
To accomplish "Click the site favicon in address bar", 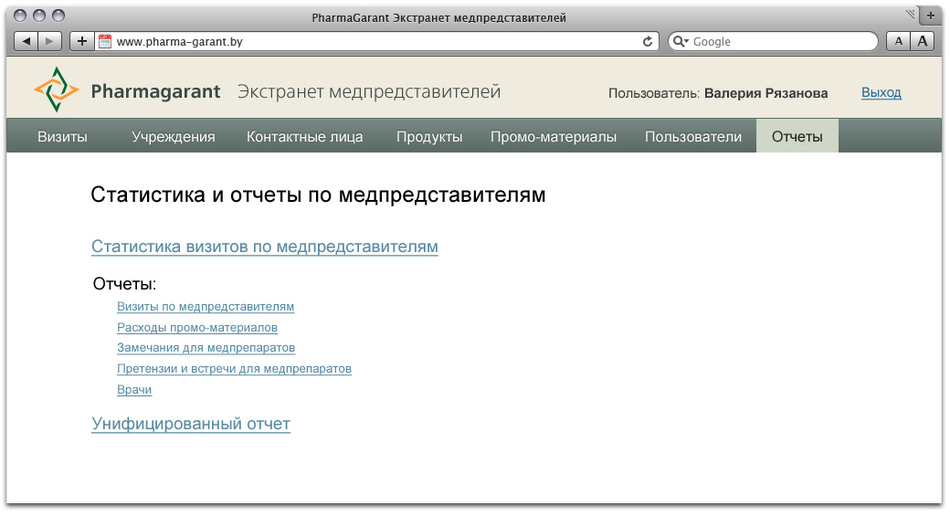I will (105, 42).
